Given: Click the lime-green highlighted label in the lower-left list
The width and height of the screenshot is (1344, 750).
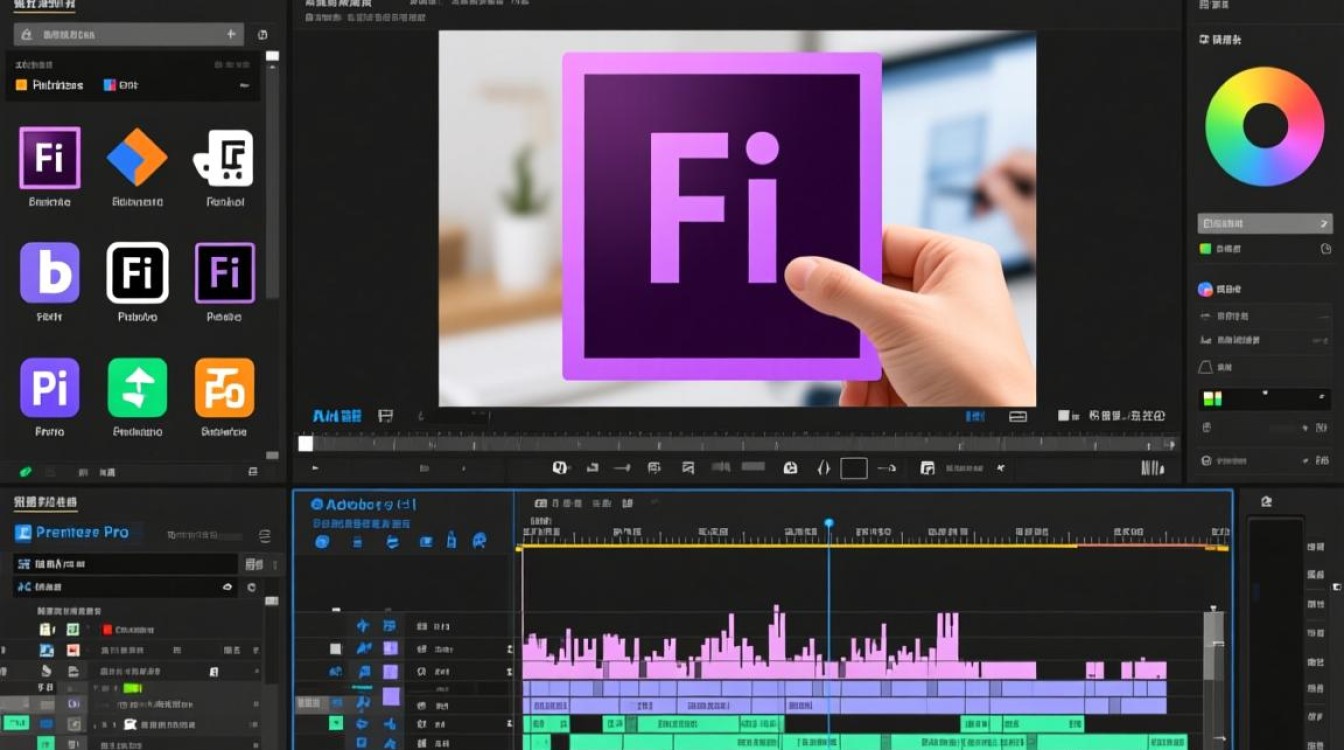Looking at the screenshot, I should tap(133, 688).
